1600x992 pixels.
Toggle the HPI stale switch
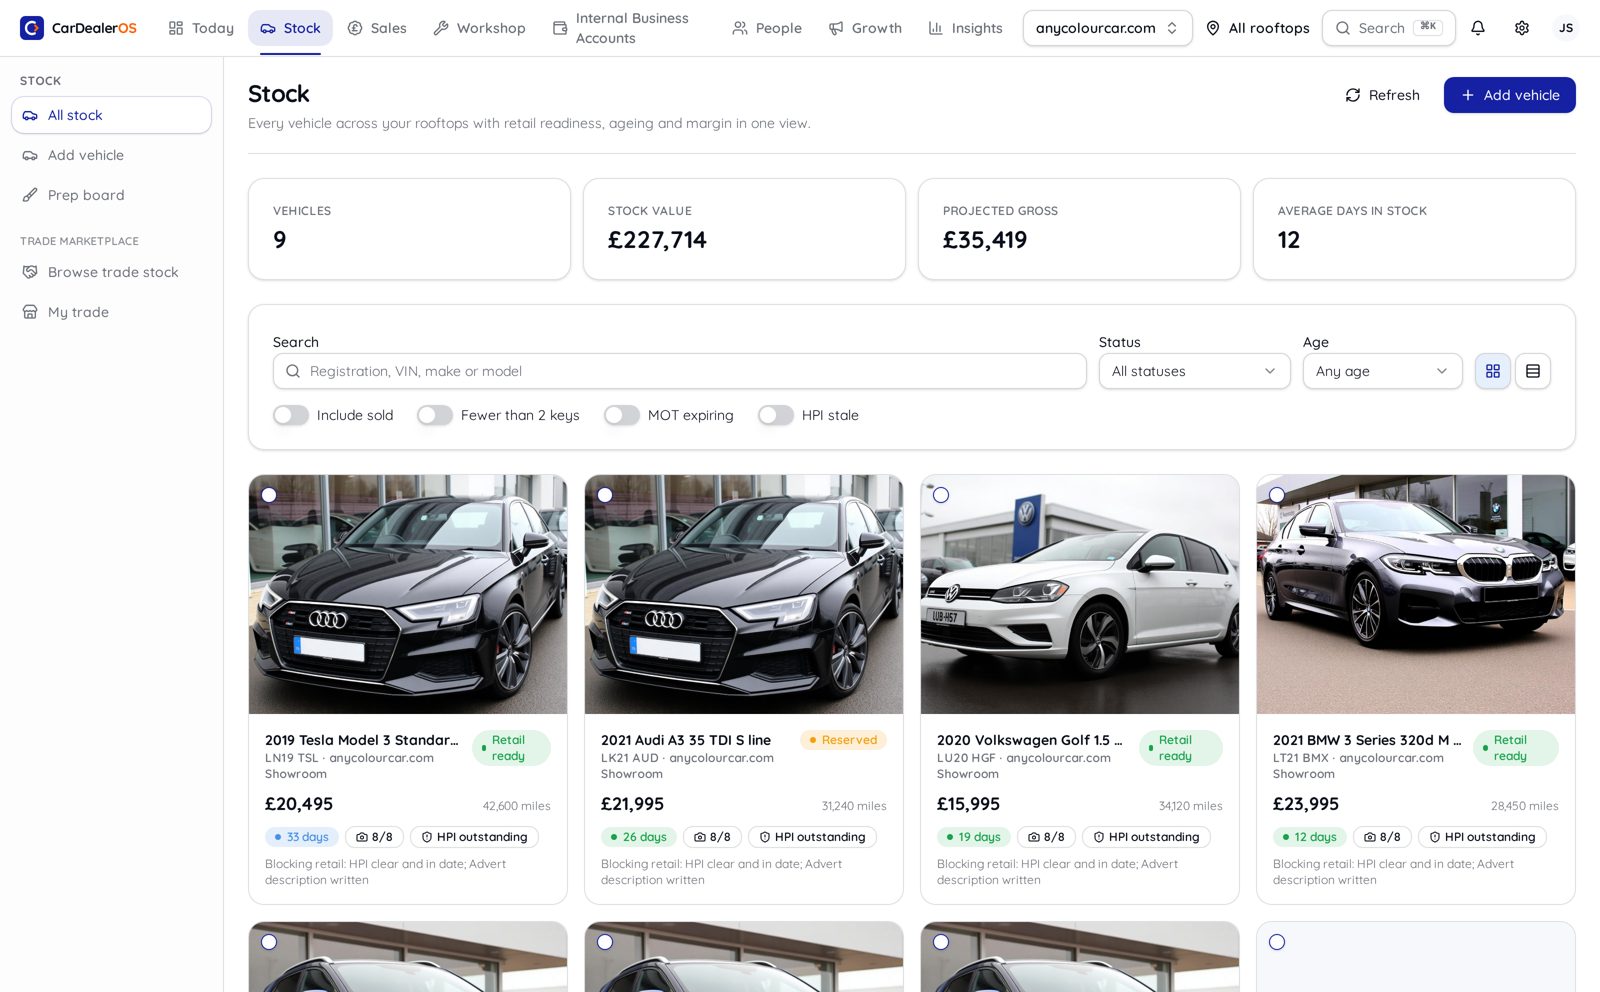point(776,415)
